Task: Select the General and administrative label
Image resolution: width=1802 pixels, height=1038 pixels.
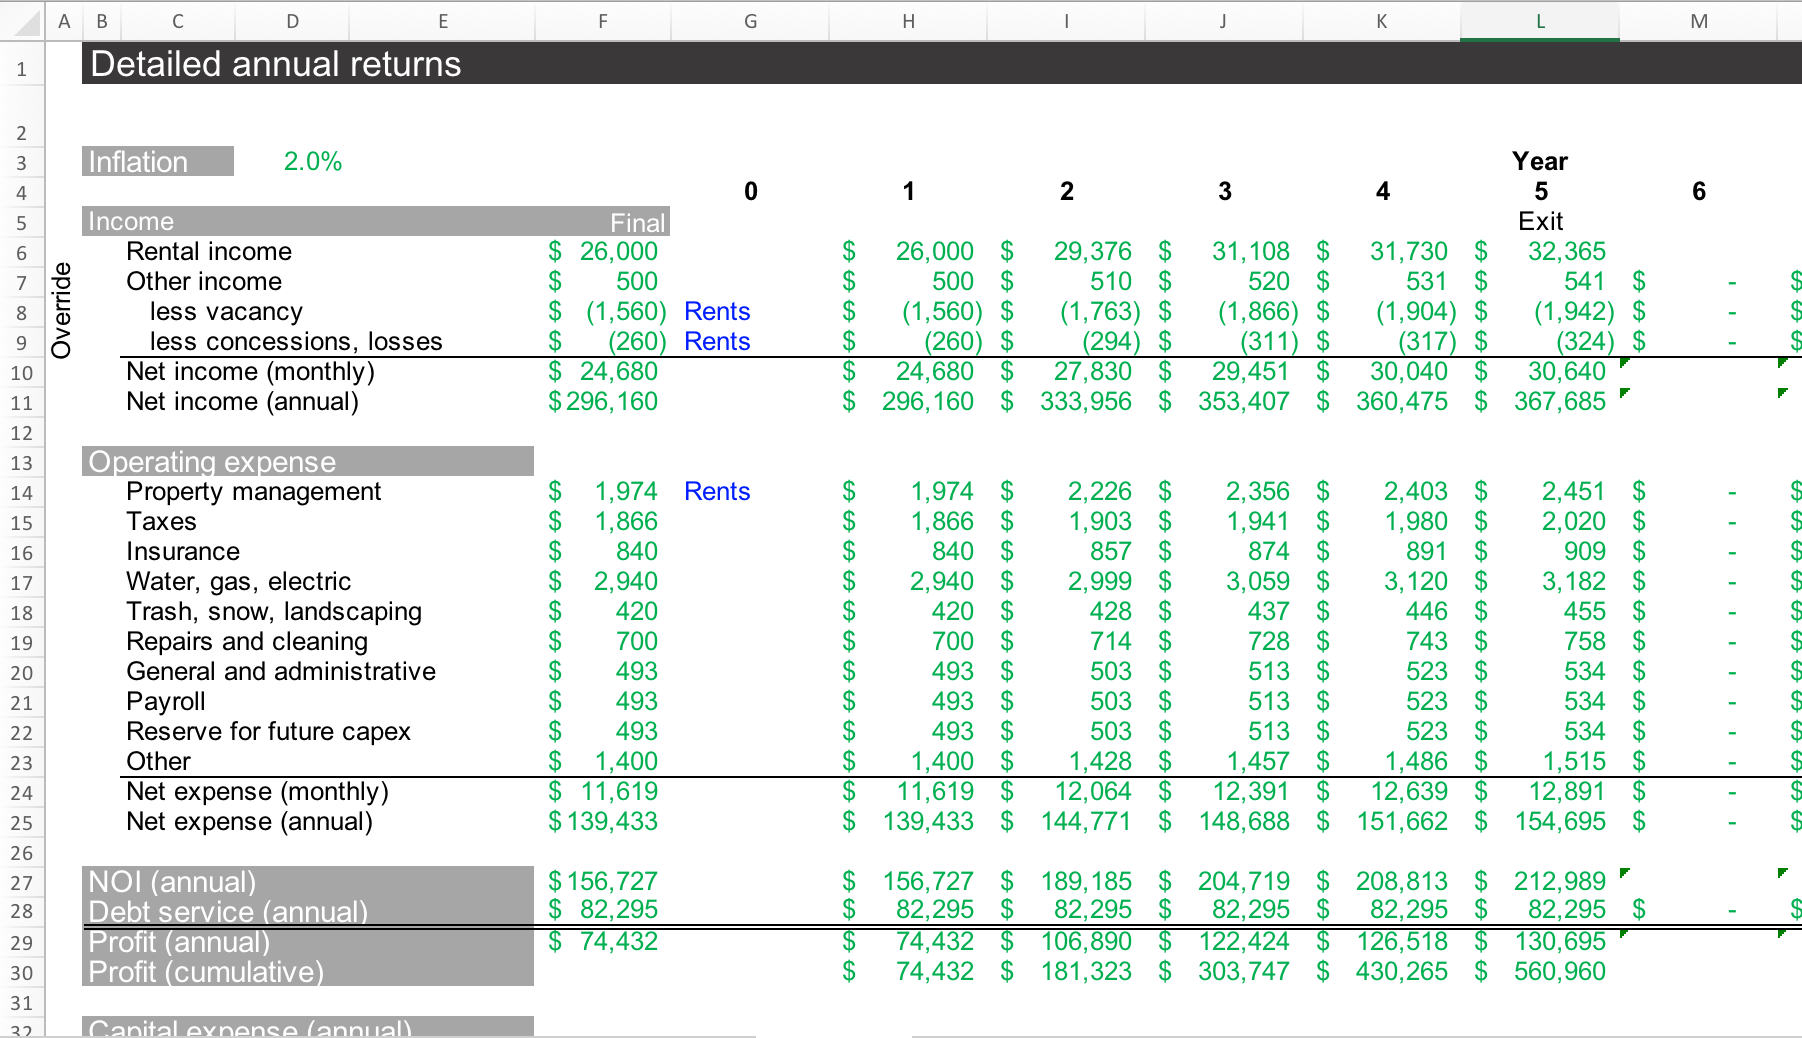Action: [281, 671]
